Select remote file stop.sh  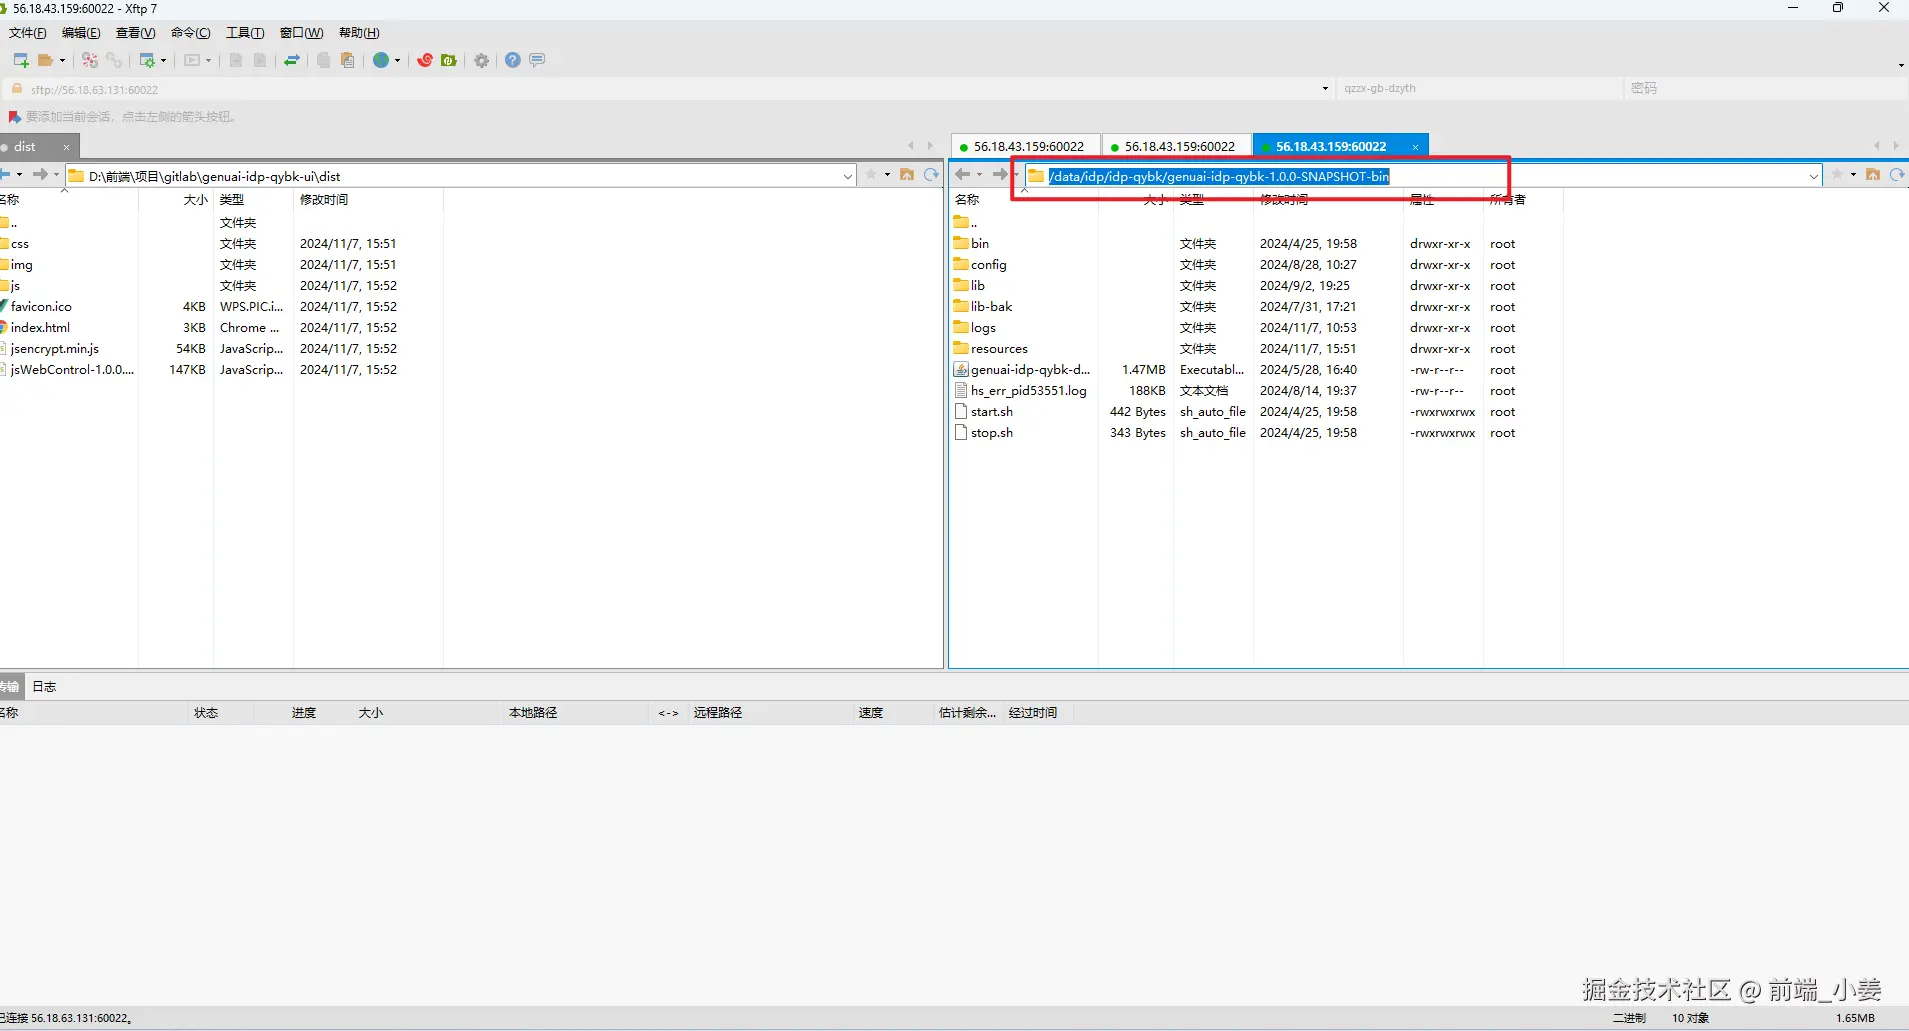coord(991,433)
